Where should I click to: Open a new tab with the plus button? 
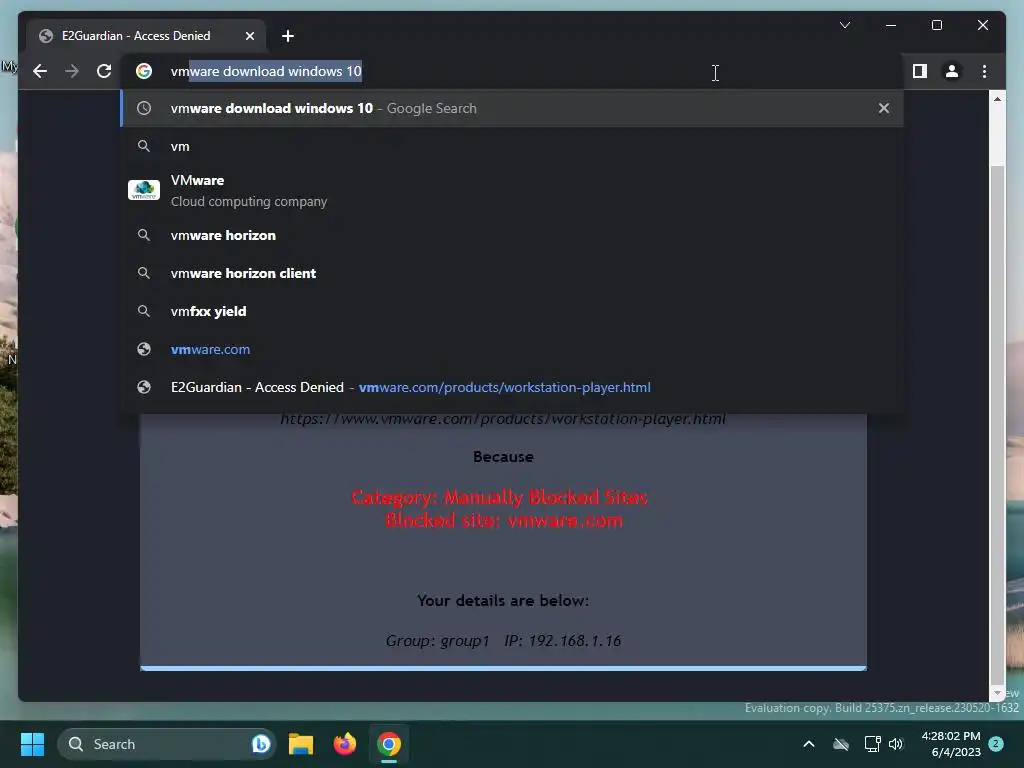tap(288, 36)
